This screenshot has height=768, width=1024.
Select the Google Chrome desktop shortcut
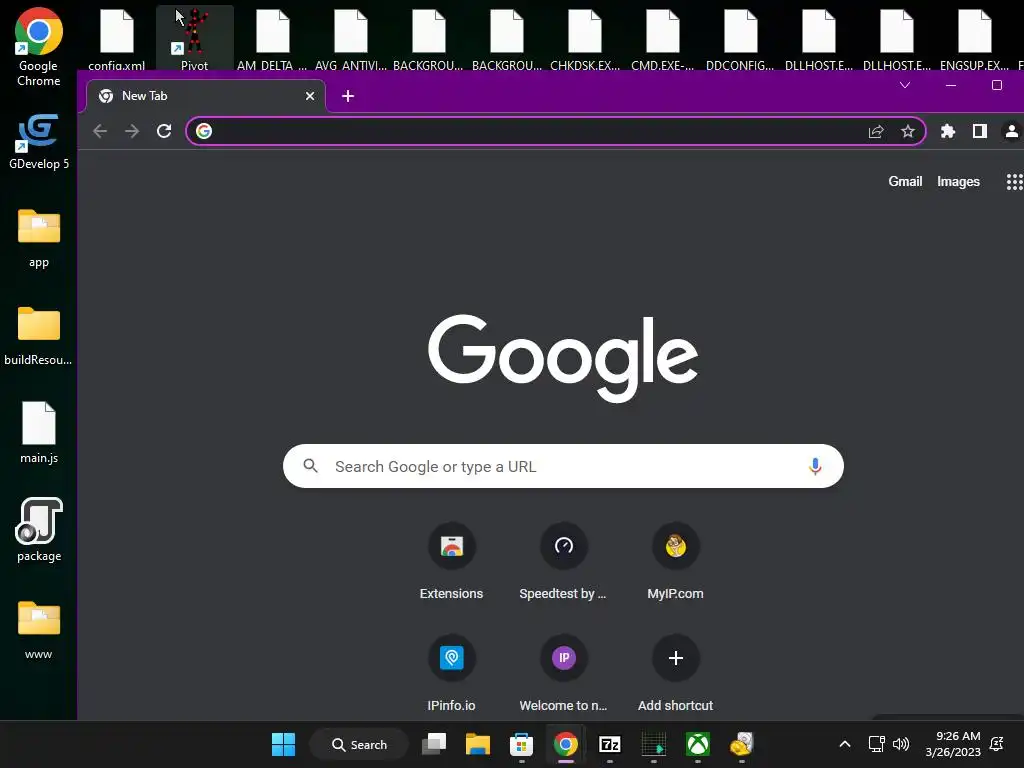click(39, 48)
